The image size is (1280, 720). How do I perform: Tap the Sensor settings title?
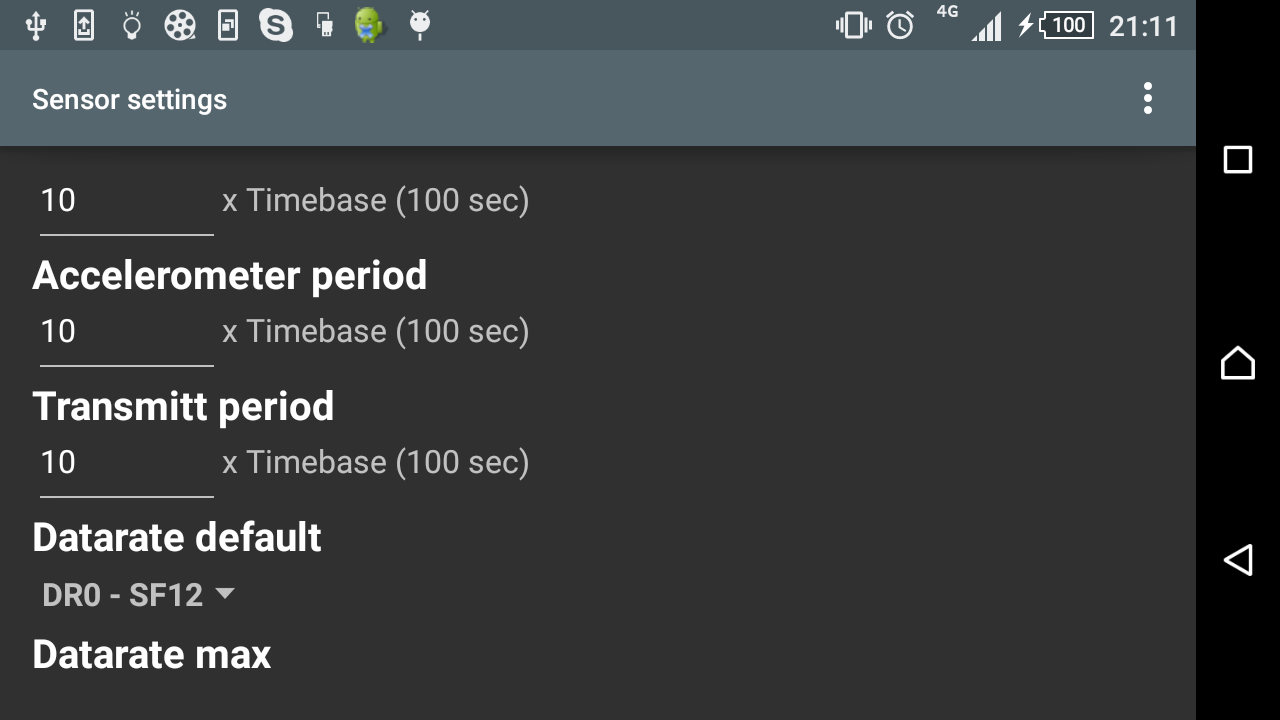(129, 99)
